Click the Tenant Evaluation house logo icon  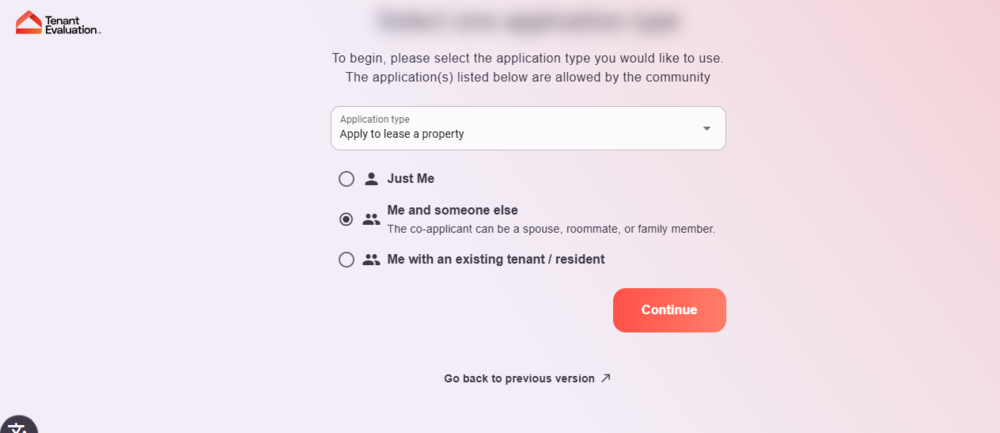pyautogui.click(x=29, y=22)
